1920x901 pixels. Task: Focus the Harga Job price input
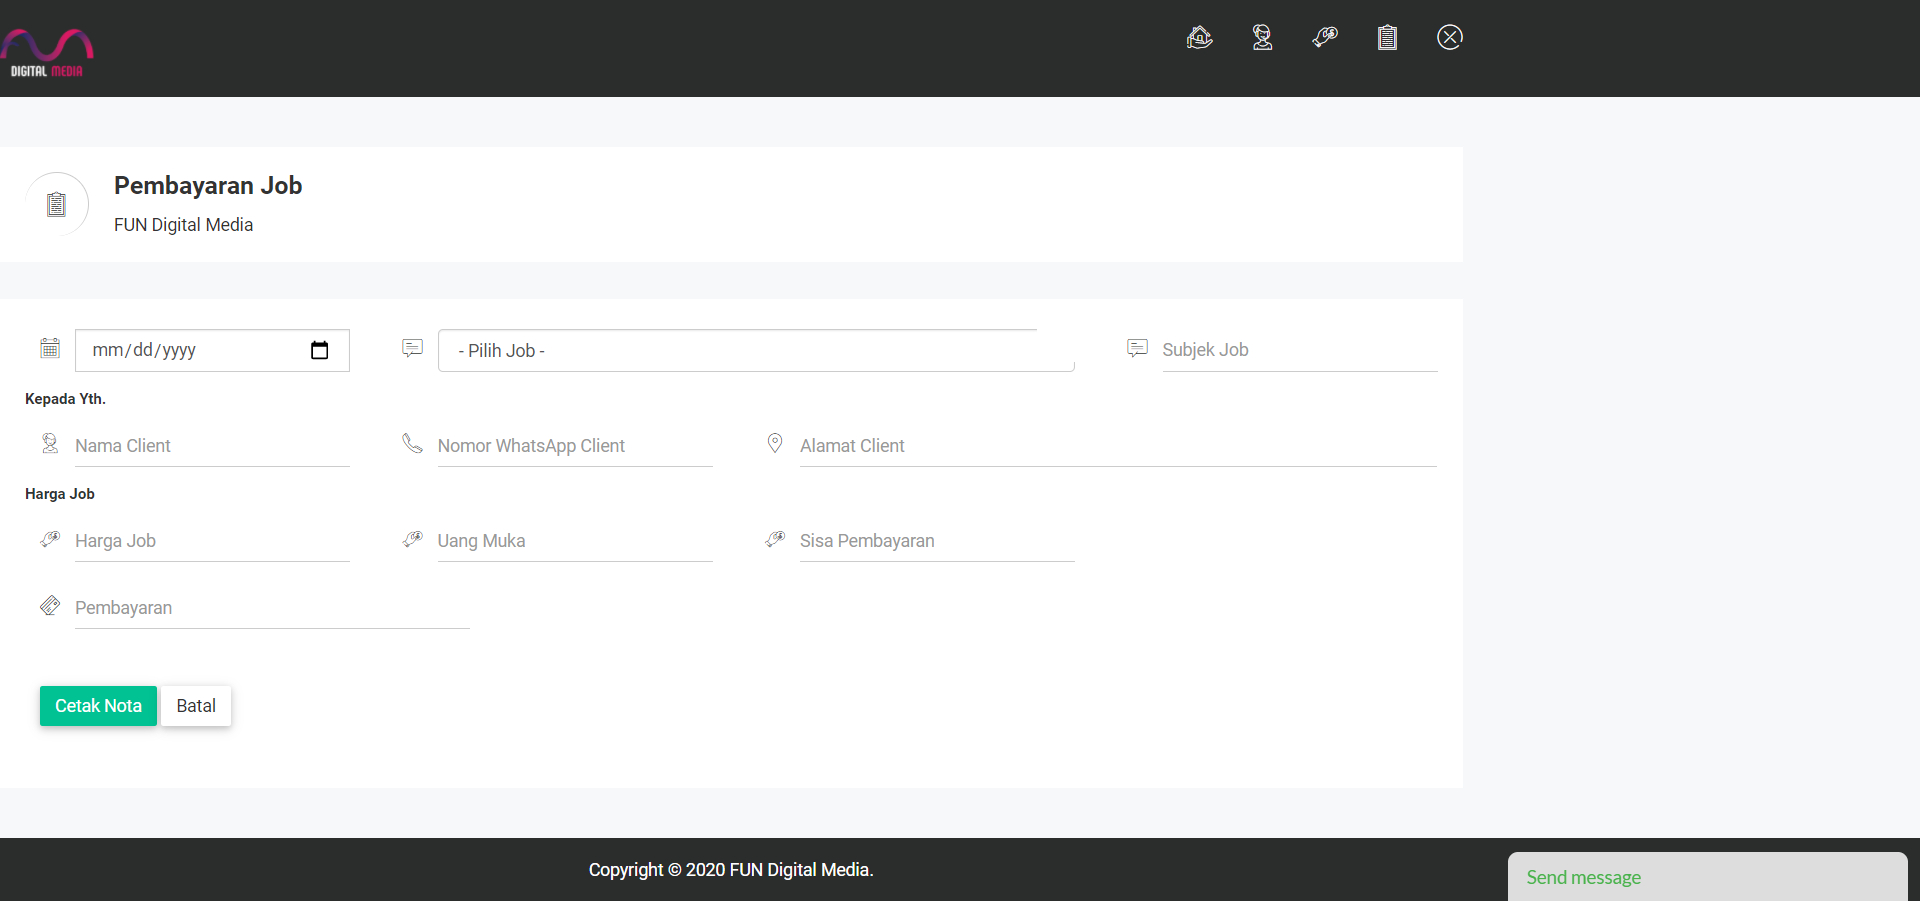[211, 541]
